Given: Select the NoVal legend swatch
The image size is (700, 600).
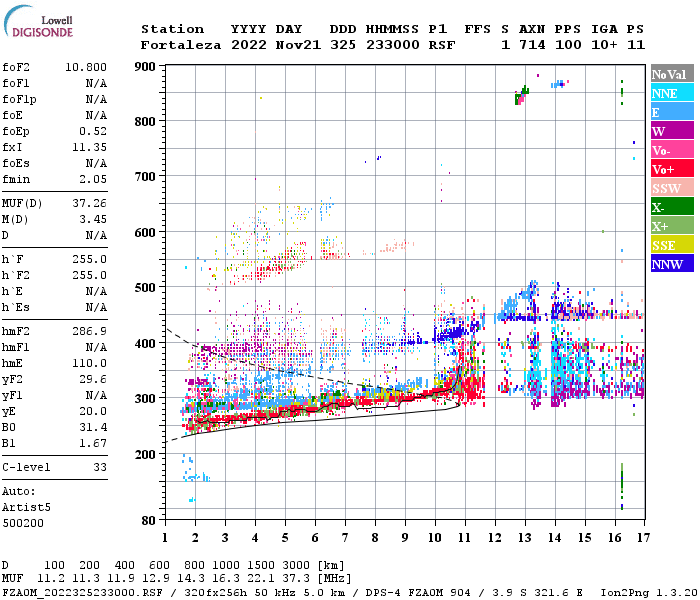Looking at the screenshot, I should [x=672, y=74].
